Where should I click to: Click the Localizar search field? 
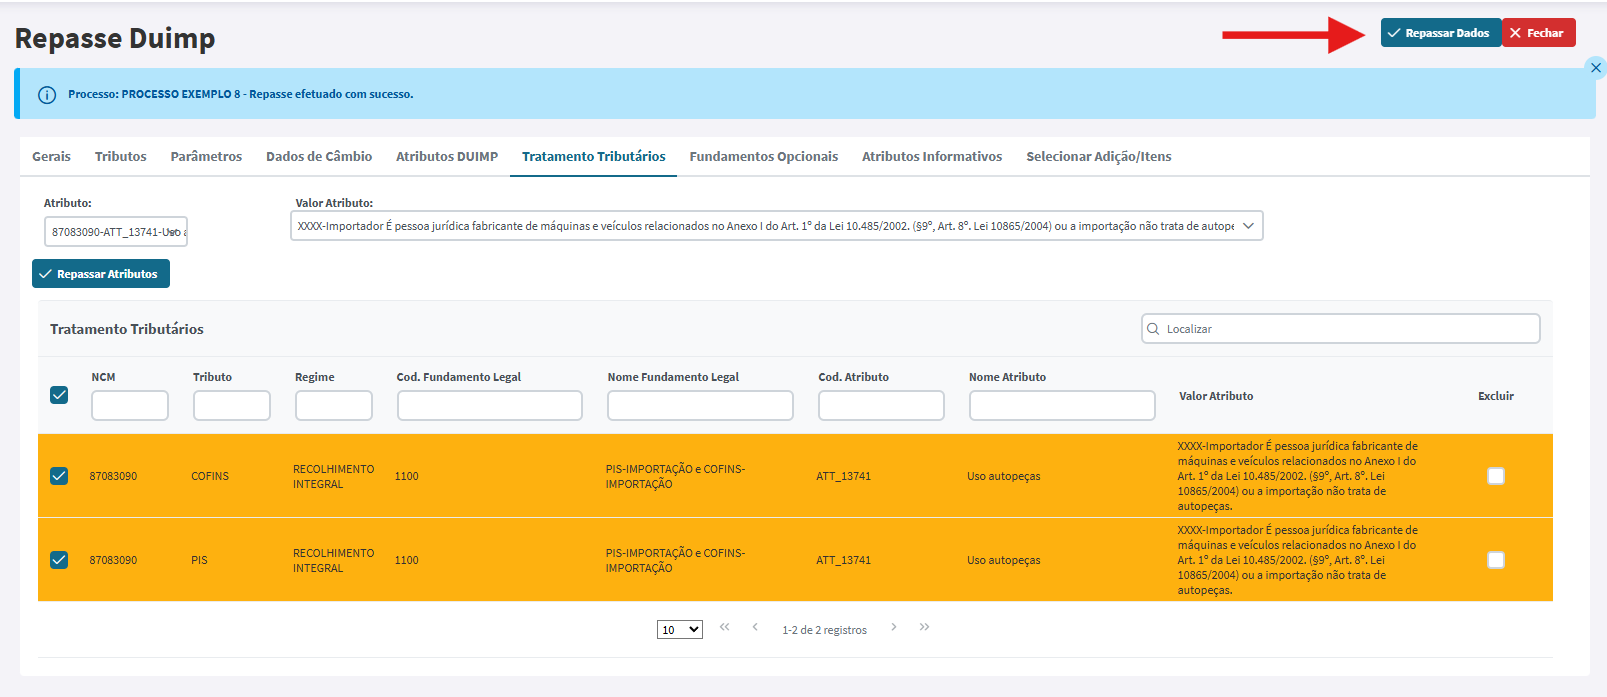[1341, 329]
